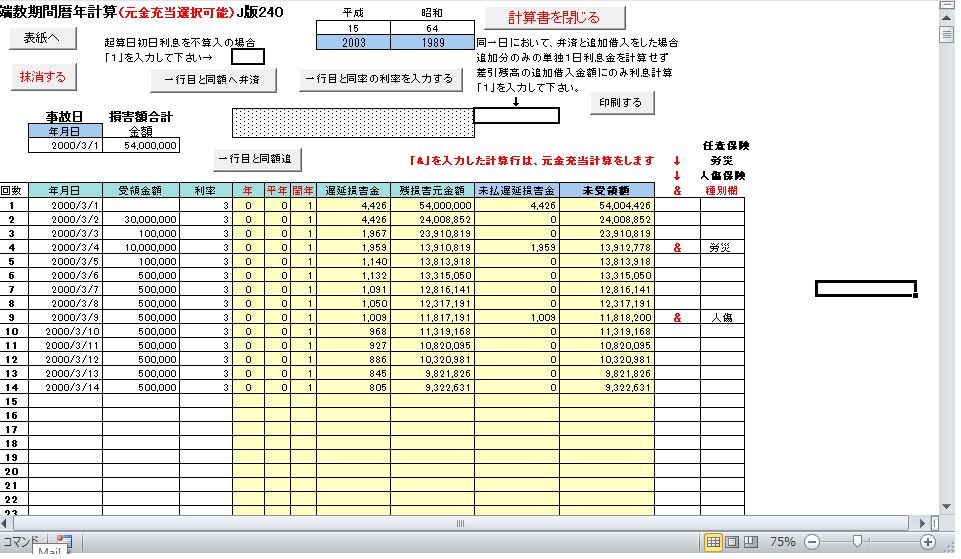Click input box below the down arrow
The width and height of the screenshot is (961, 559).
click(516, 115)
